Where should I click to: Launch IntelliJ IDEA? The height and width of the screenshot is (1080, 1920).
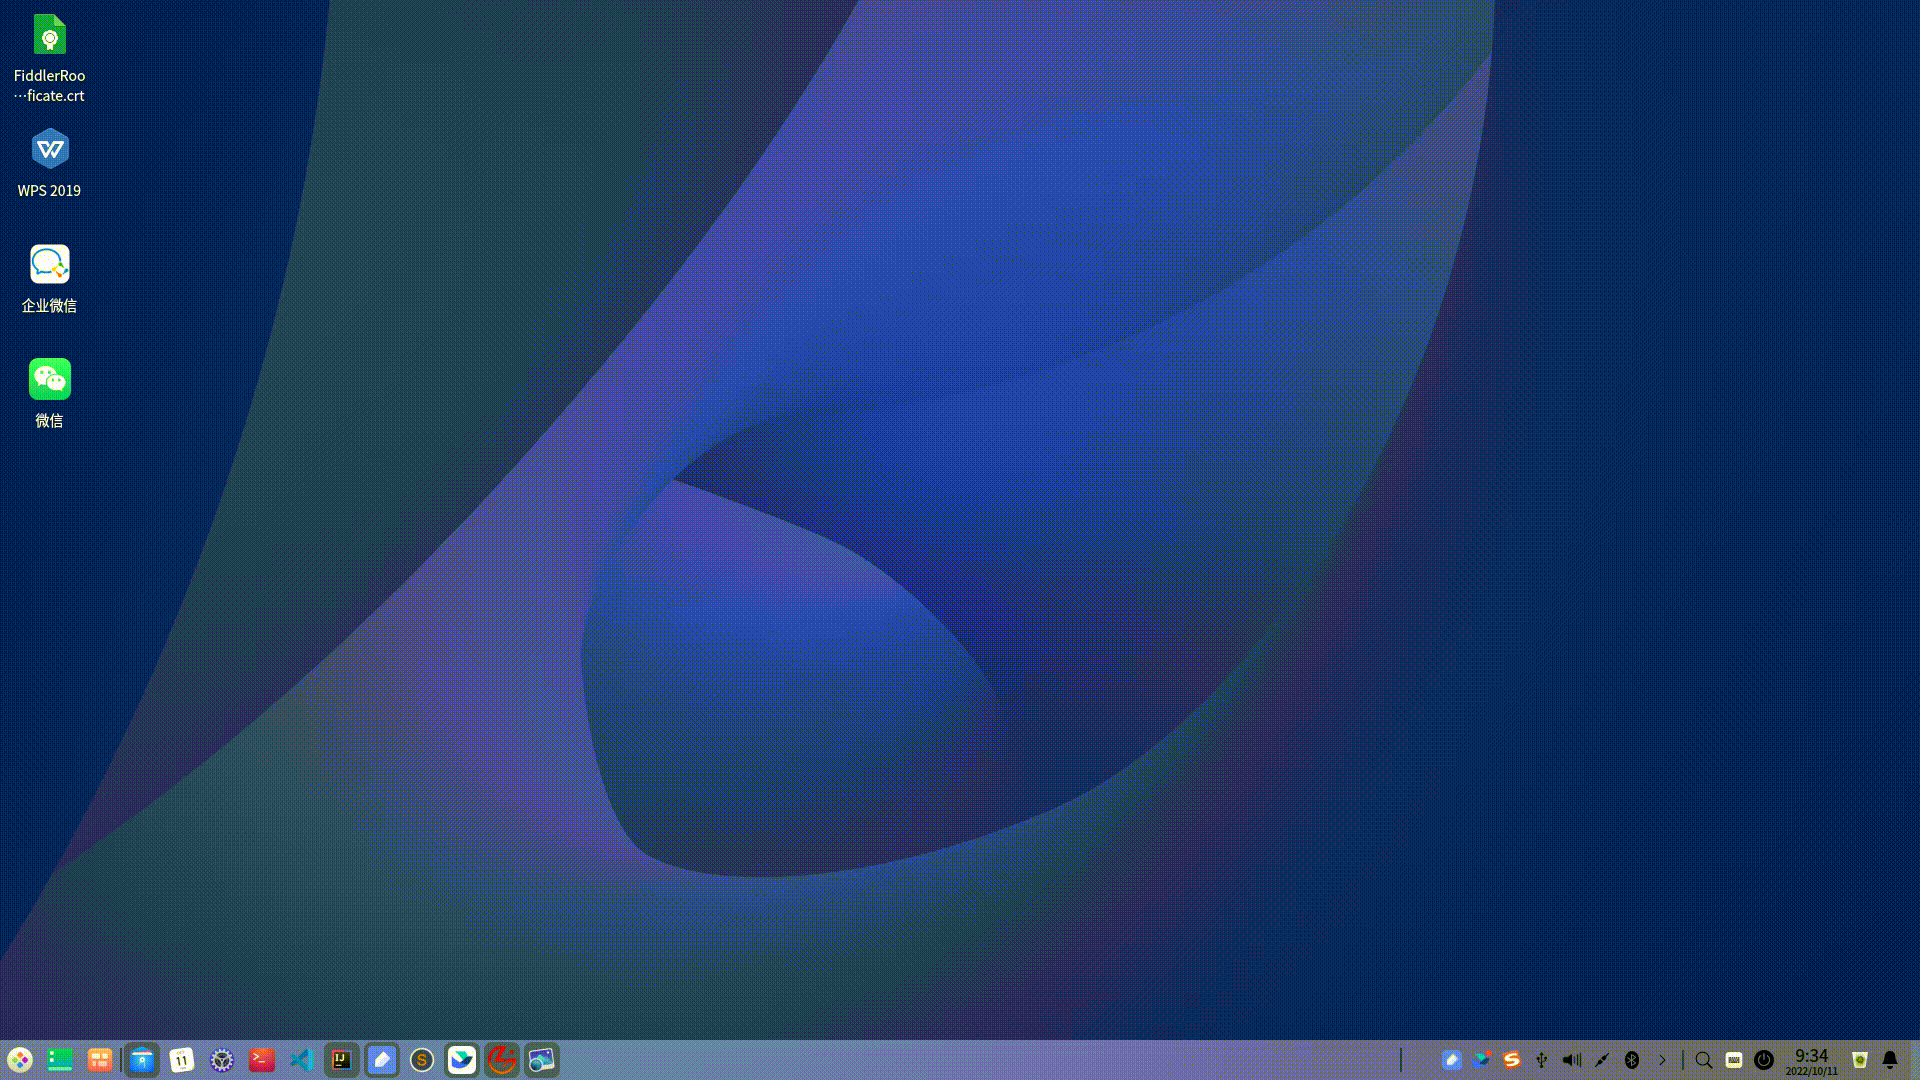tap(341, 1060)
